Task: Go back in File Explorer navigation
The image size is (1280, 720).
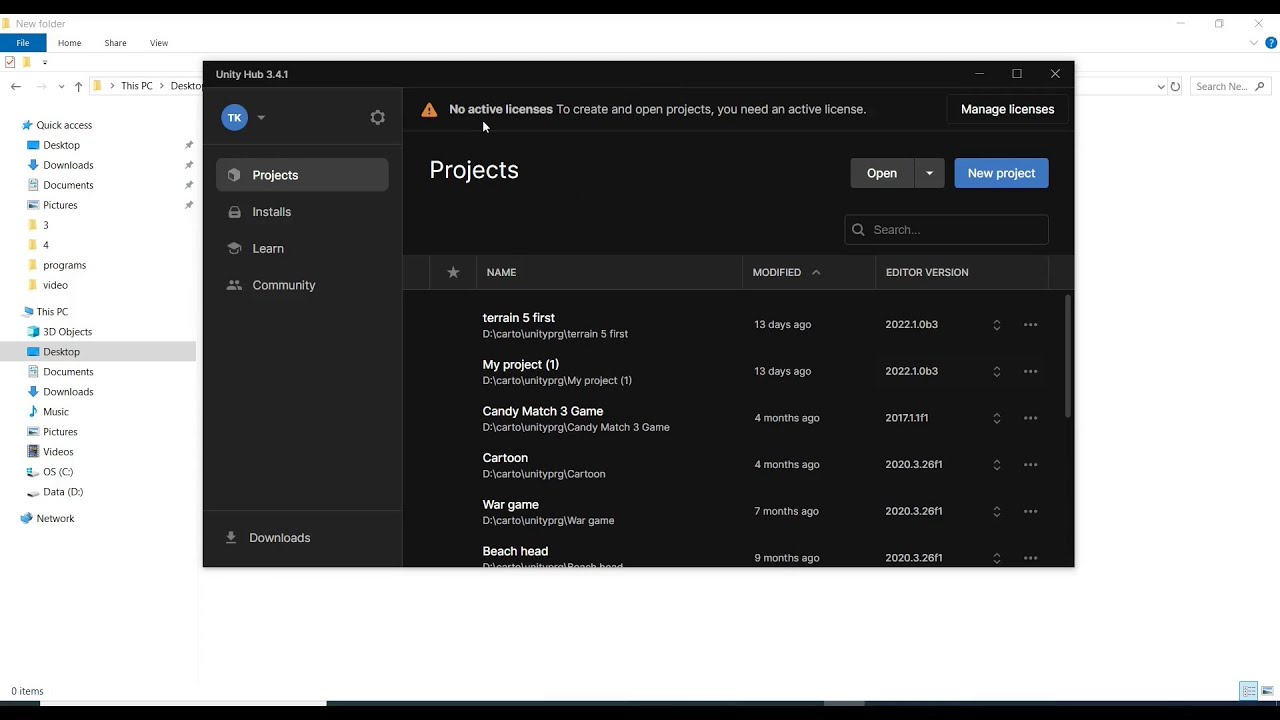Action: point(16,86)
